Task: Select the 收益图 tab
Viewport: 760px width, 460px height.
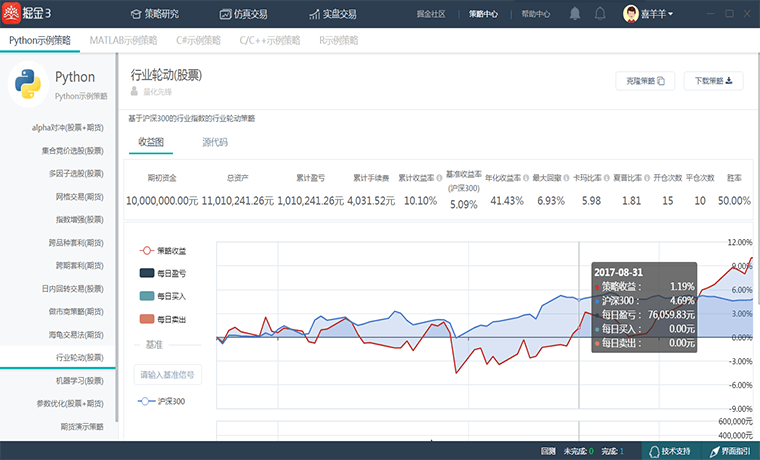Action: click(151, 142)
